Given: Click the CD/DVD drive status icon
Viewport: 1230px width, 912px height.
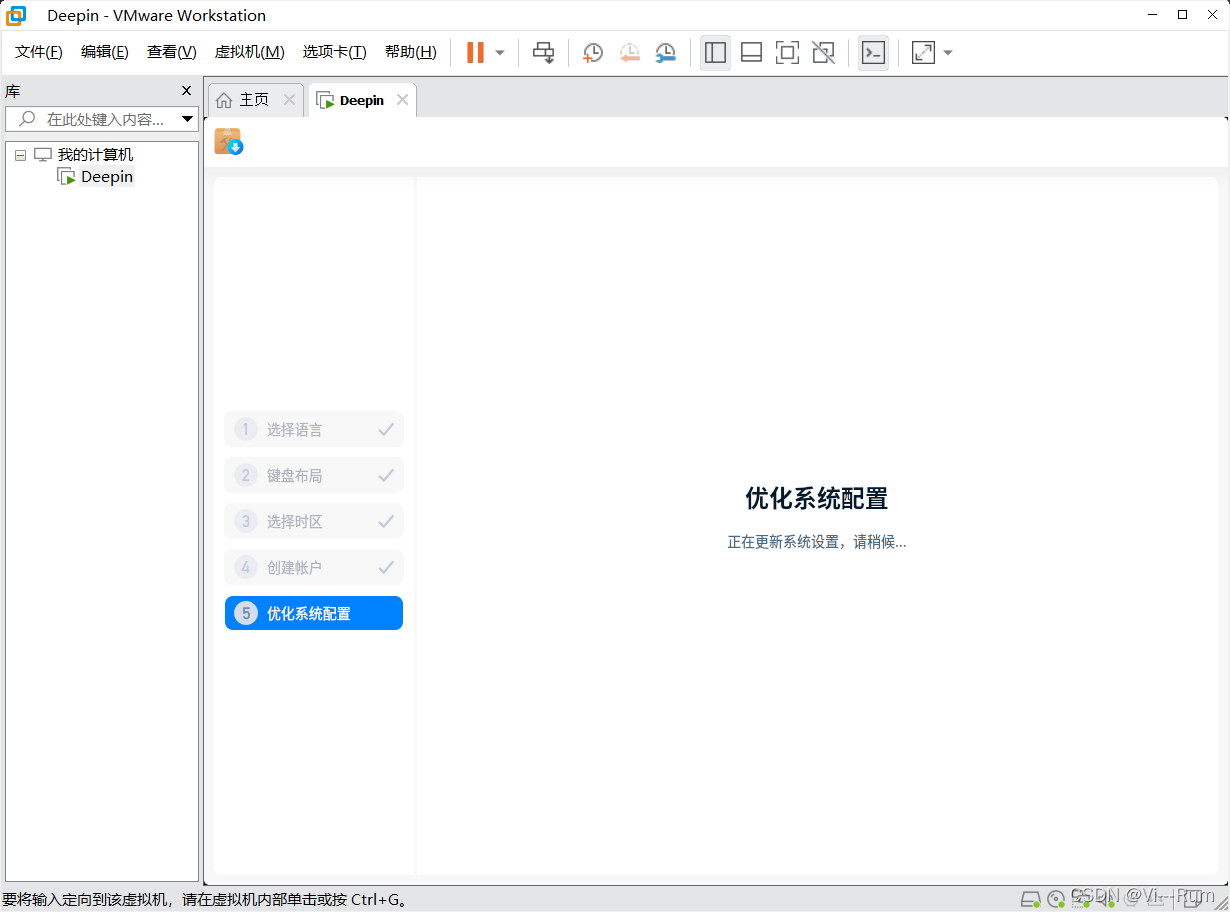Looking at the screenshot, I should [1056, 898].
